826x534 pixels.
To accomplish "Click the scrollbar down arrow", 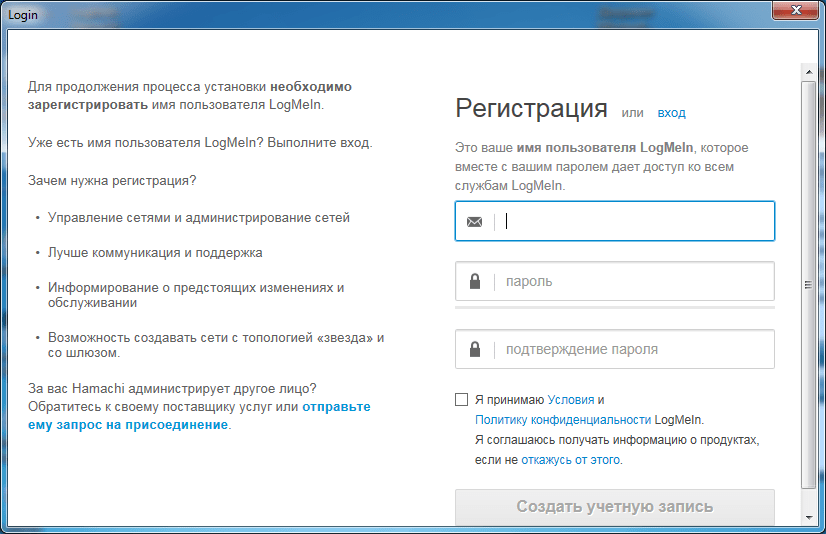I will 809,517.
